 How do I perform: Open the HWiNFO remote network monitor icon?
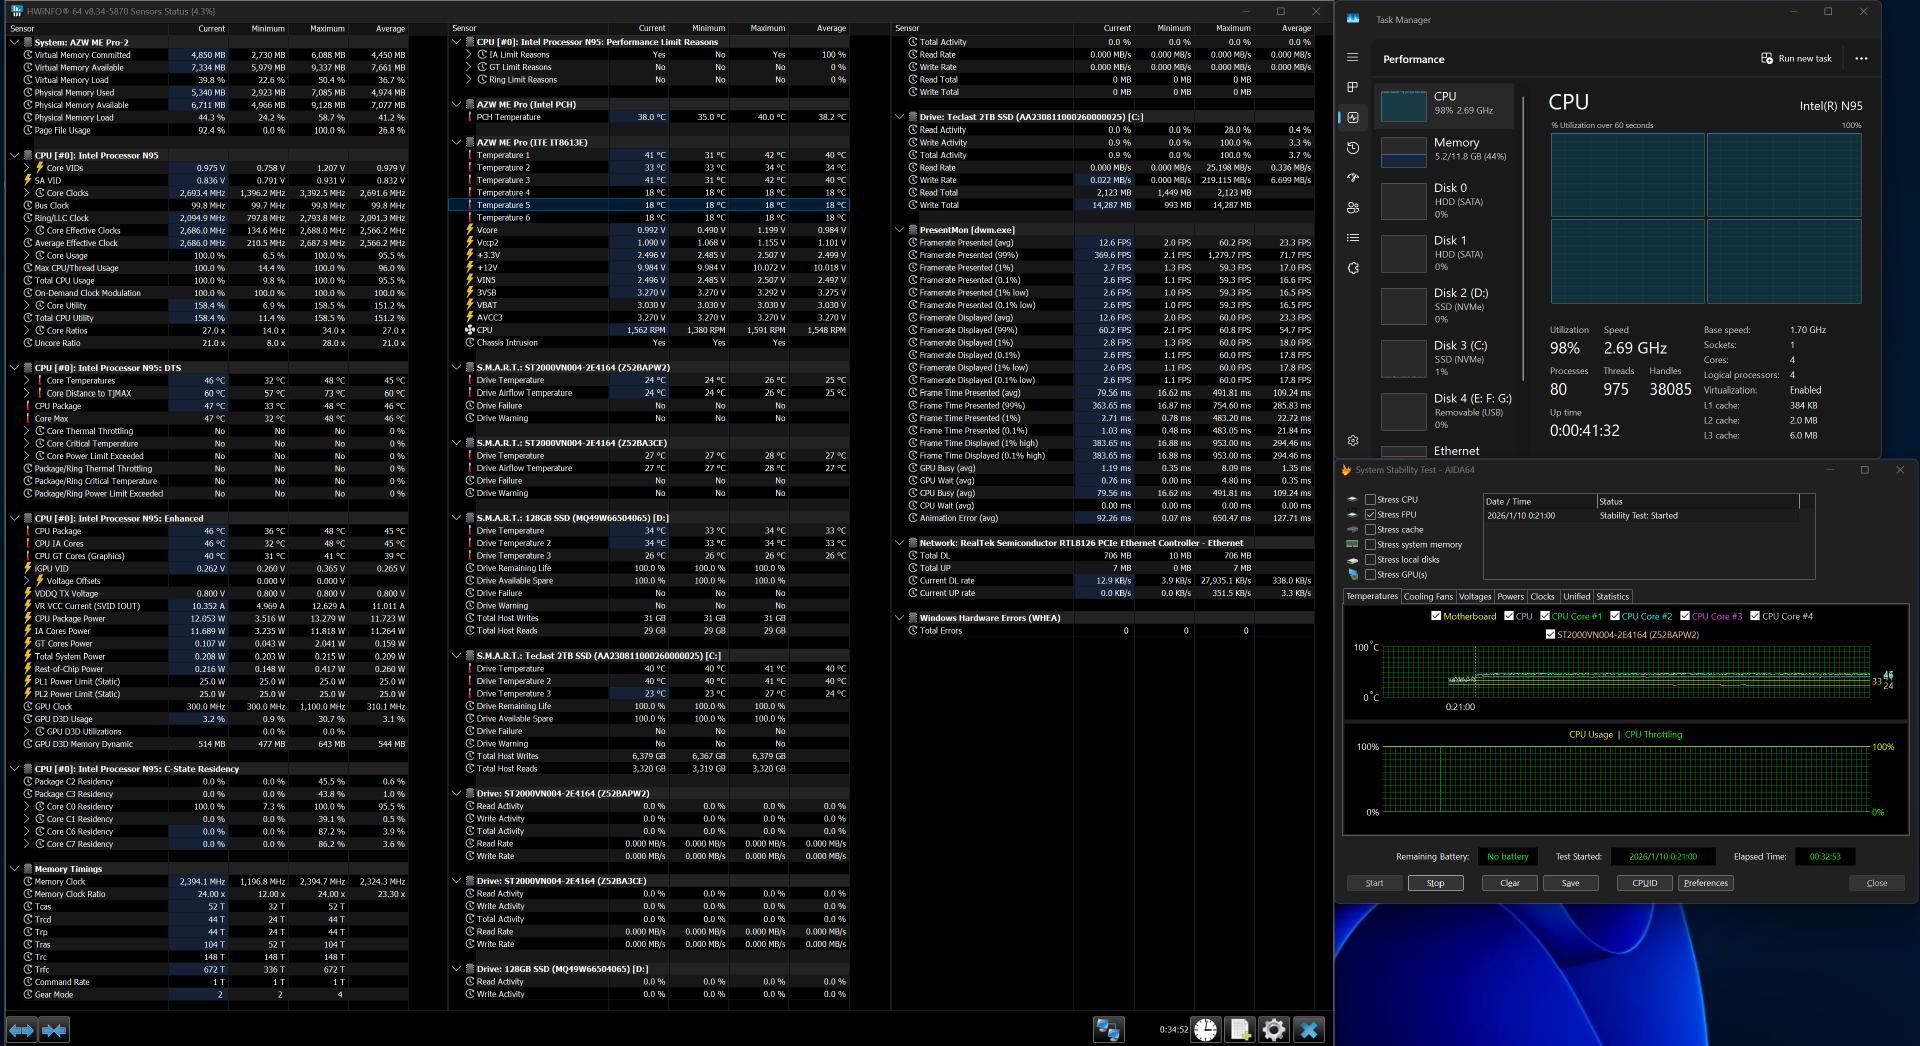click(1108, 1029)
